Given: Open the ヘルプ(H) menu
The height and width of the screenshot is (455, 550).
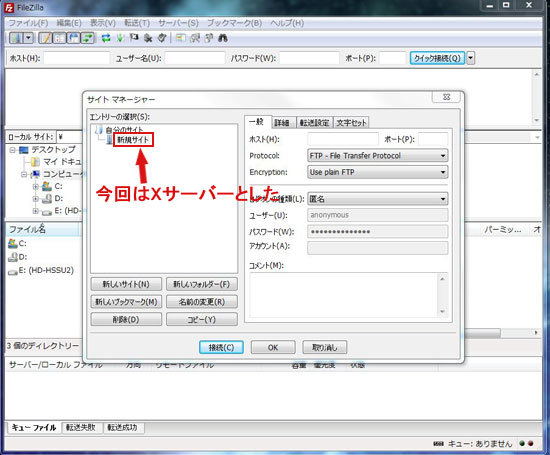Looking at the screenshot, I should 287,23.
